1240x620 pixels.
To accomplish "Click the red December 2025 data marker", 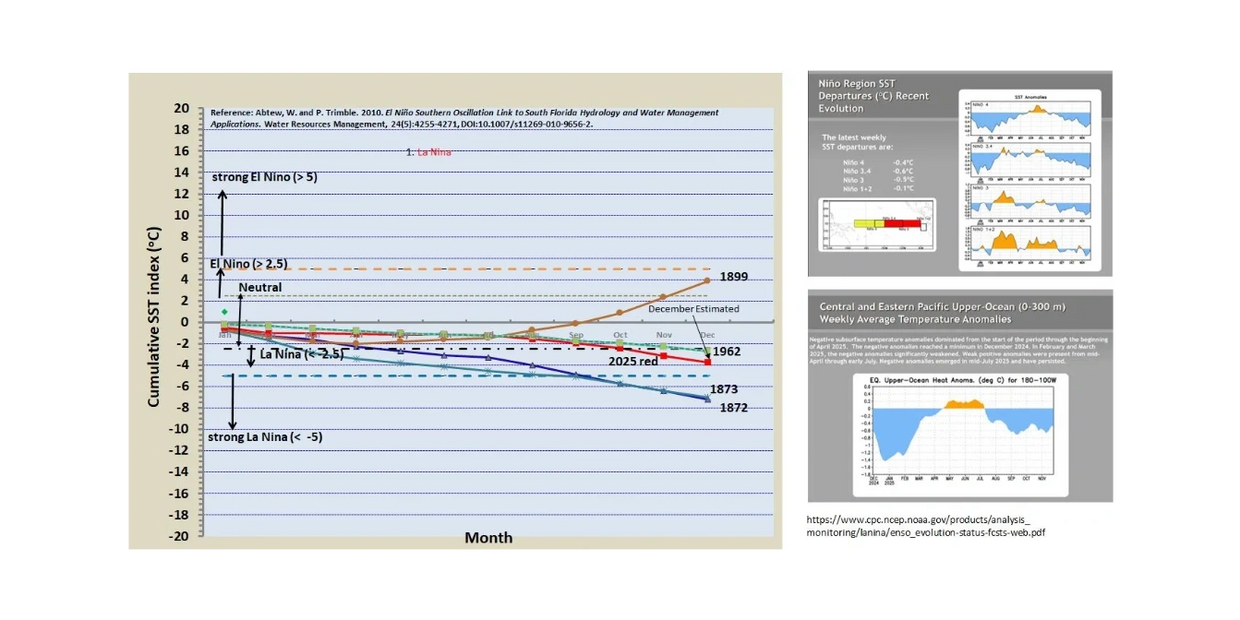I will tap(708, 362).
